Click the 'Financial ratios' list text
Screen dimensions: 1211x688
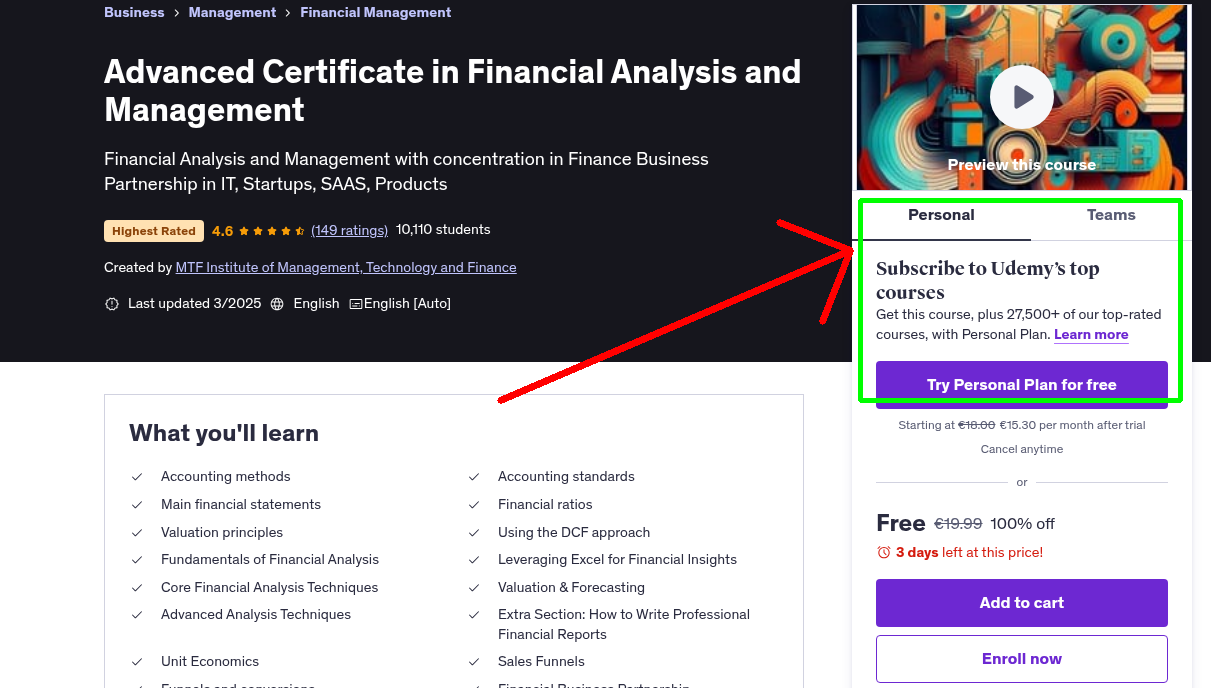(545, 505)
